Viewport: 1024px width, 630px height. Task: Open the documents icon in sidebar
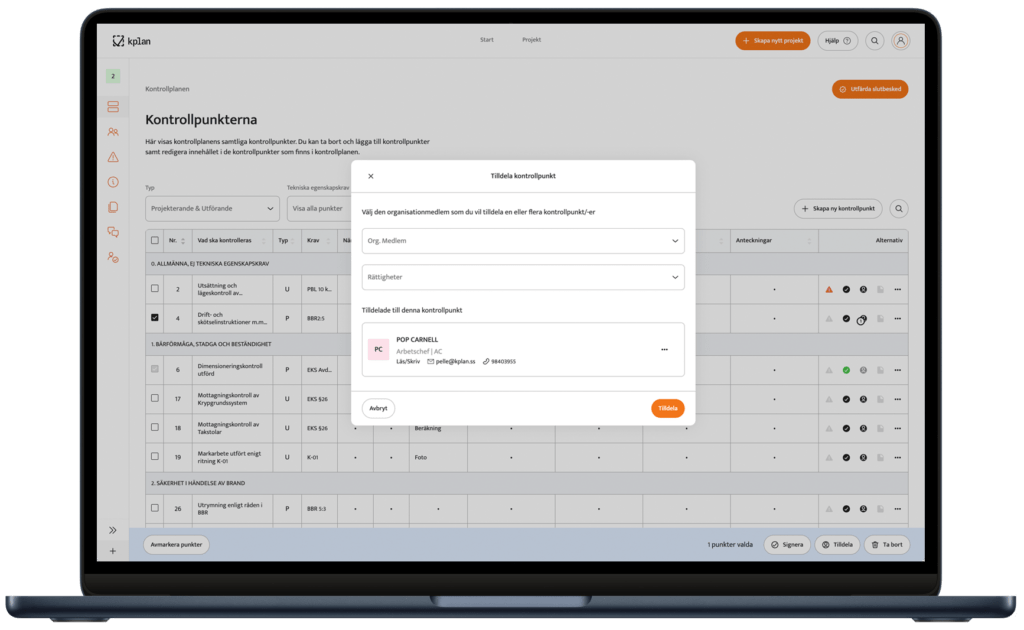point(113,207)
